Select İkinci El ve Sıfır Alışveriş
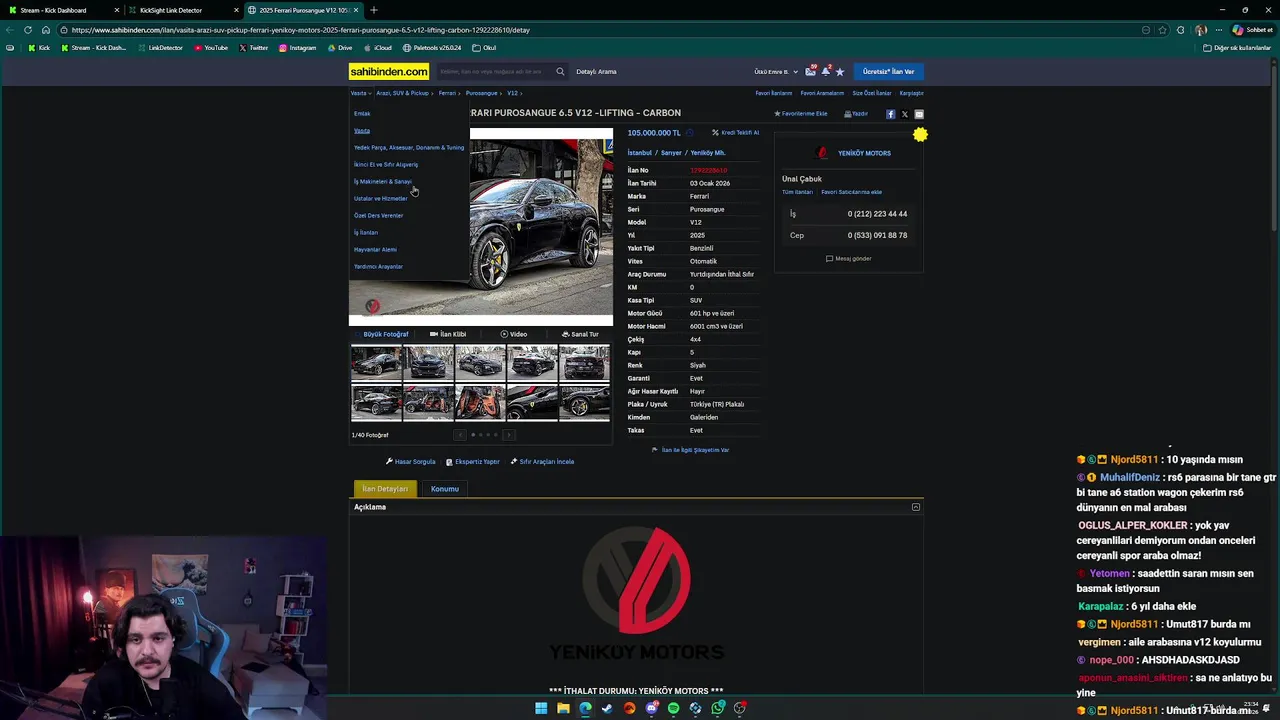This screenshot has height=720, width=1280. [386, 164]
